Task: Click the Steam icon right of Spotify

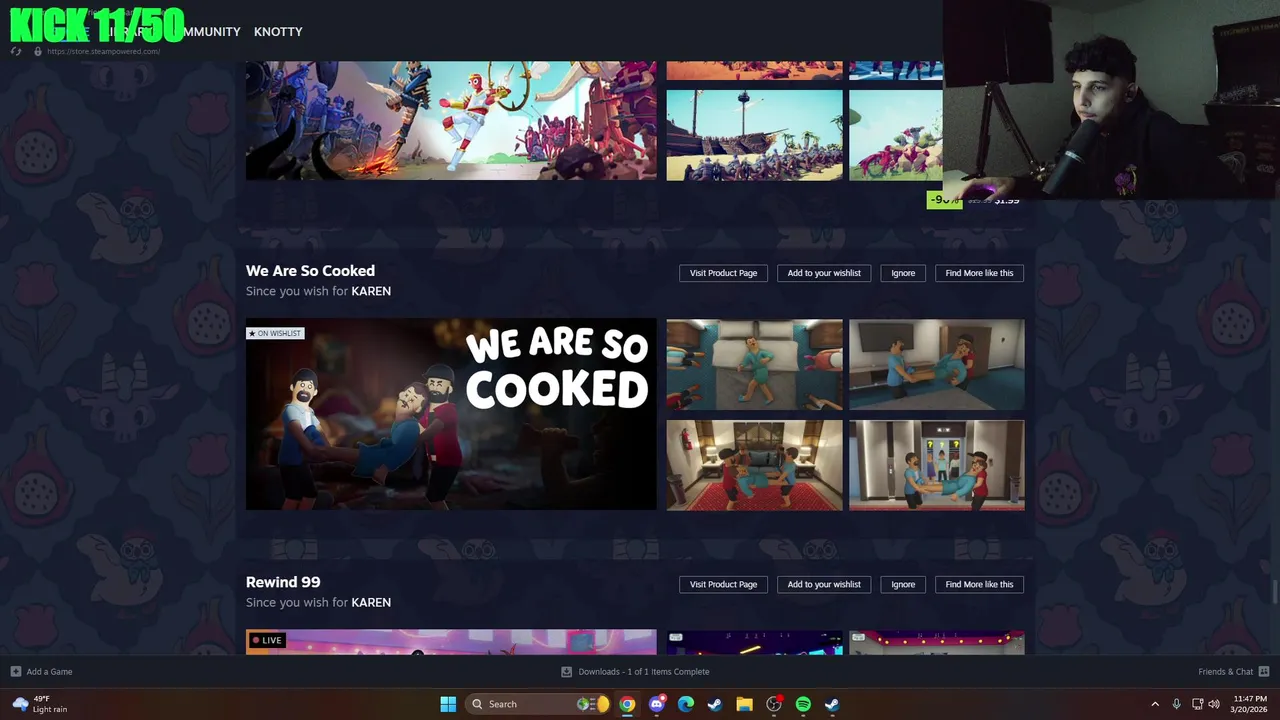Action: [832, 704]
